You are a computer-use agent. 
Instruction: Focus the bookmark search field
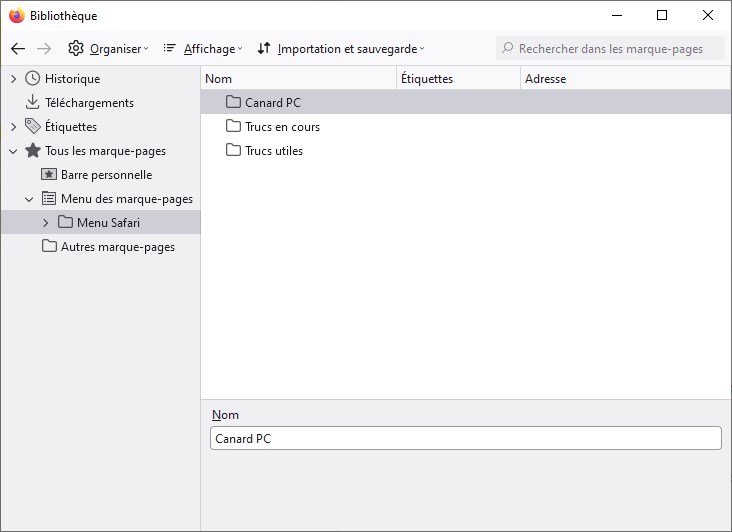610,49
